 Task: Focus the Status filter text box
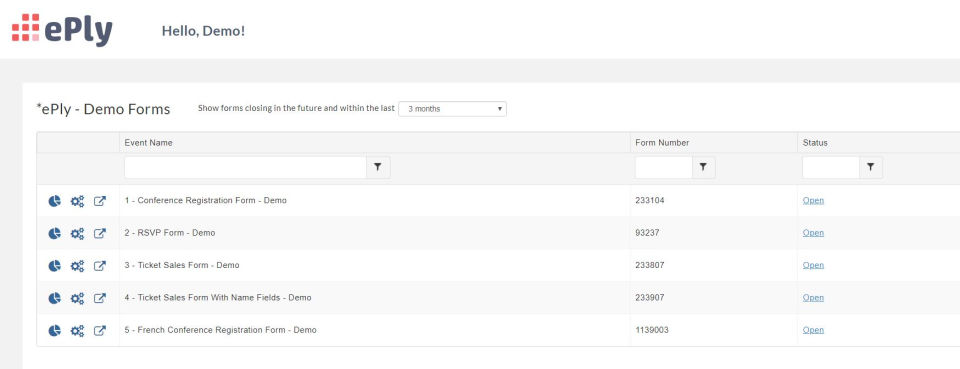(831, 167)
